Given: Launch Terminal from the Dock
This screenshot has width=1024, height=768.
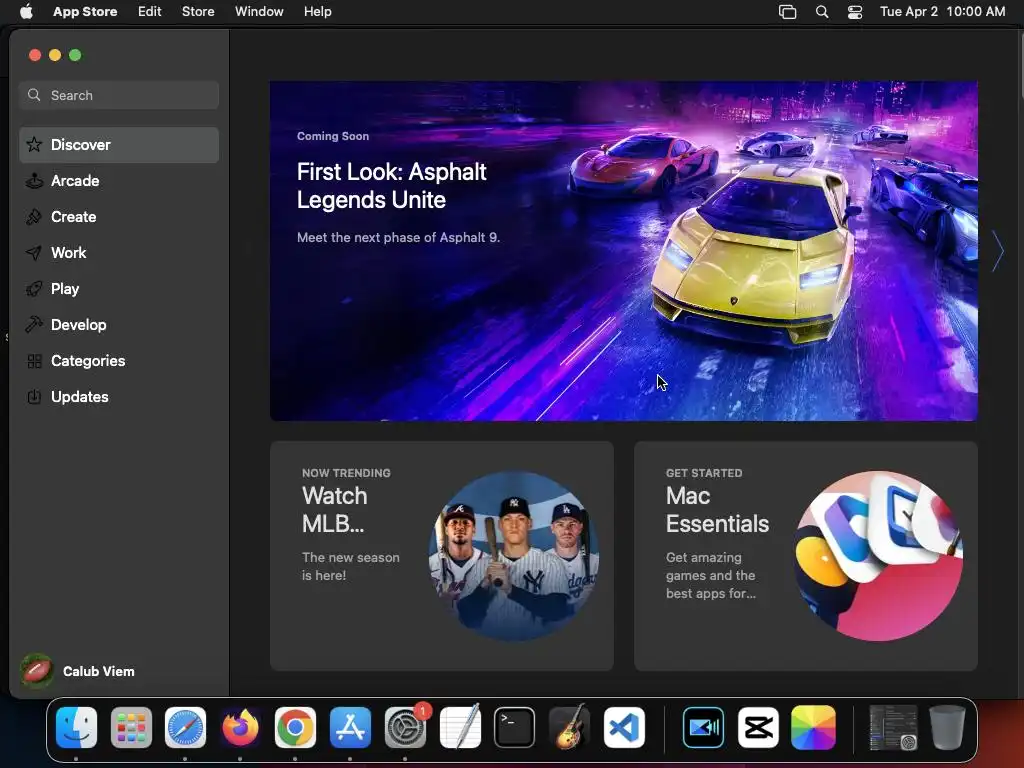Looking at the screenshot, I should (515, 728).
